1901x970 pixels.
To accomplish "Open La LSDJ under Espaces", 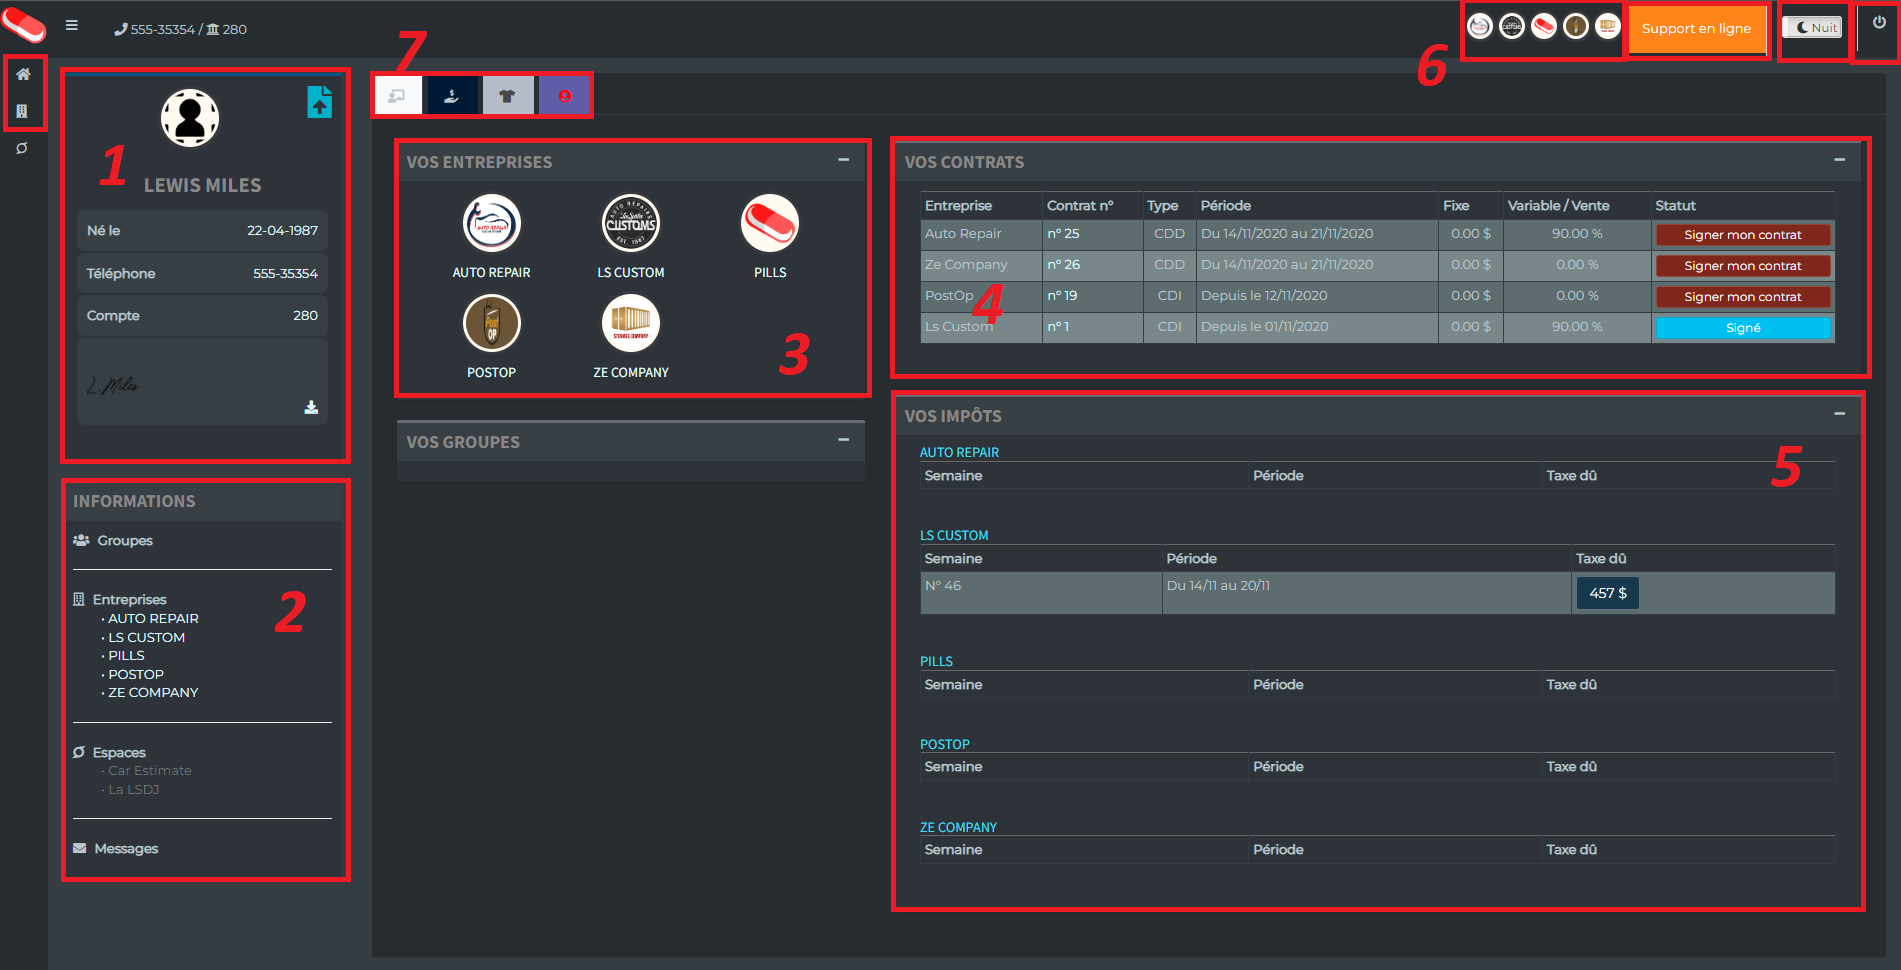I will click(134, 789).
